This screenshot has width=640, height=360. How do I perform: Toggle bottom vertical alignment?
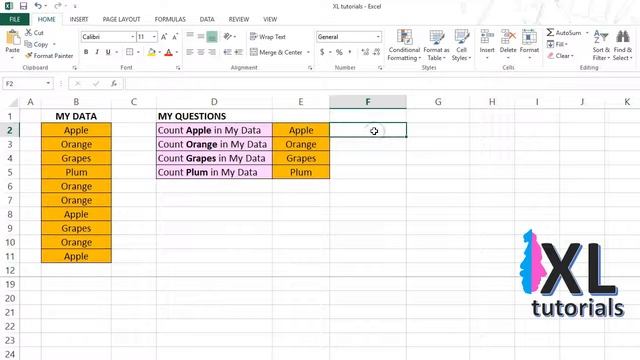[212, 36]
